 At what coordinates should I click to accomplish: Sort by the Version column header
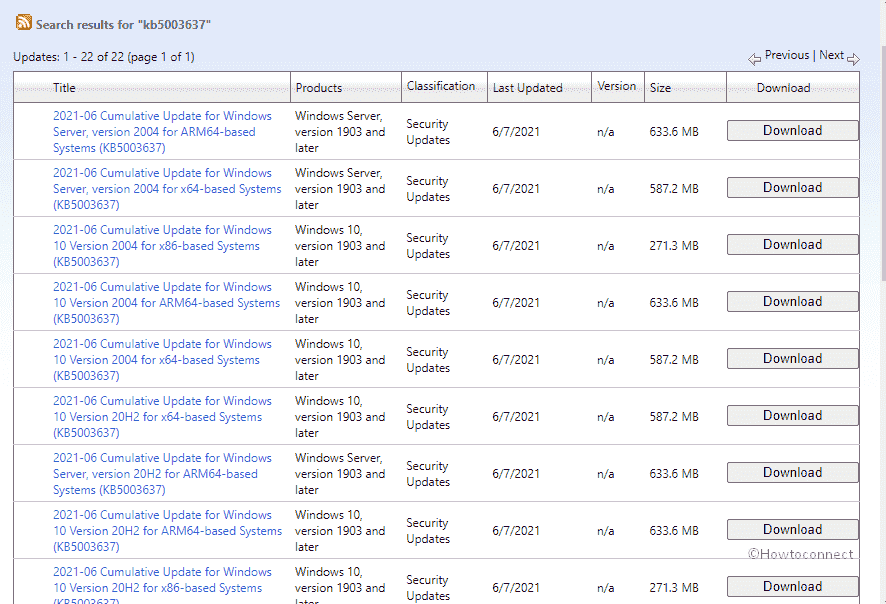[616, 86]
